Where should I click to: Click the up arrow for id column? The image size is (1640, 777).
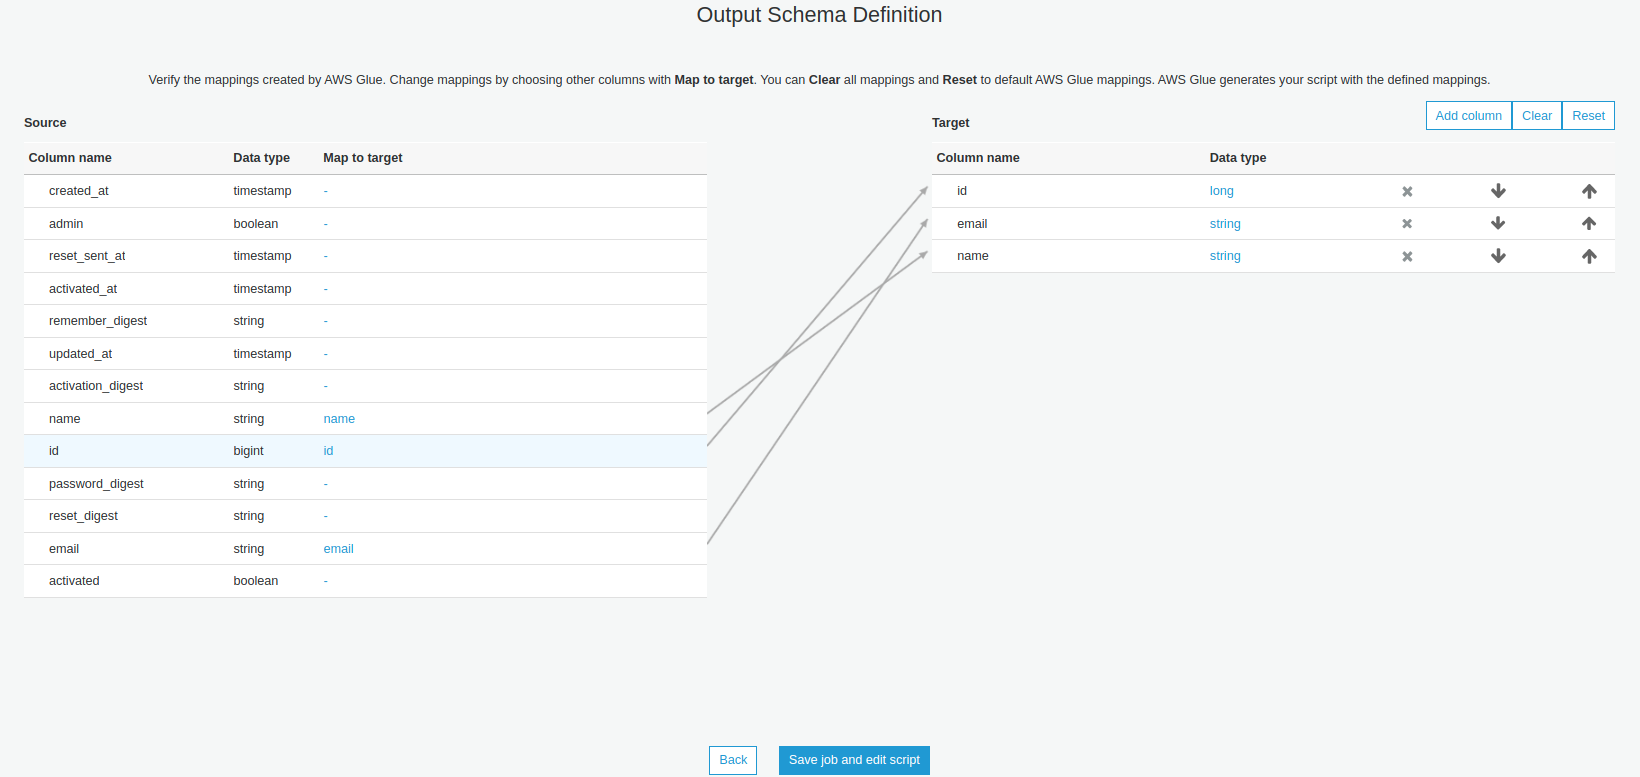[x=1589, y=191]
